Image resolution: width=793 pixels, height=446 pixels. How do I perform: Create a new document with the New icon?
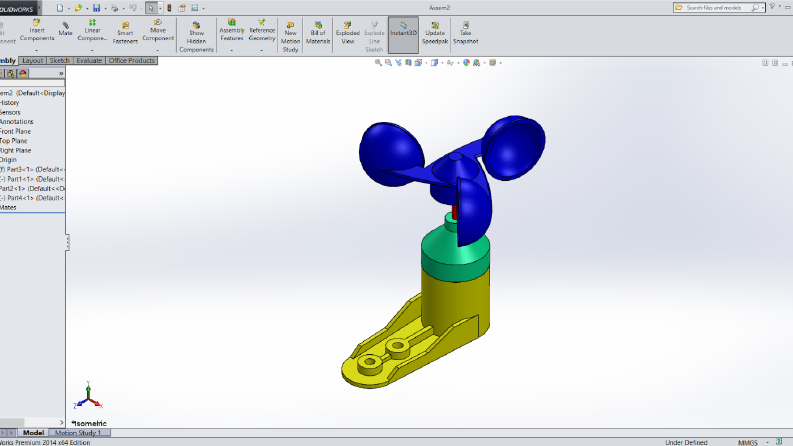coord(60,8)
